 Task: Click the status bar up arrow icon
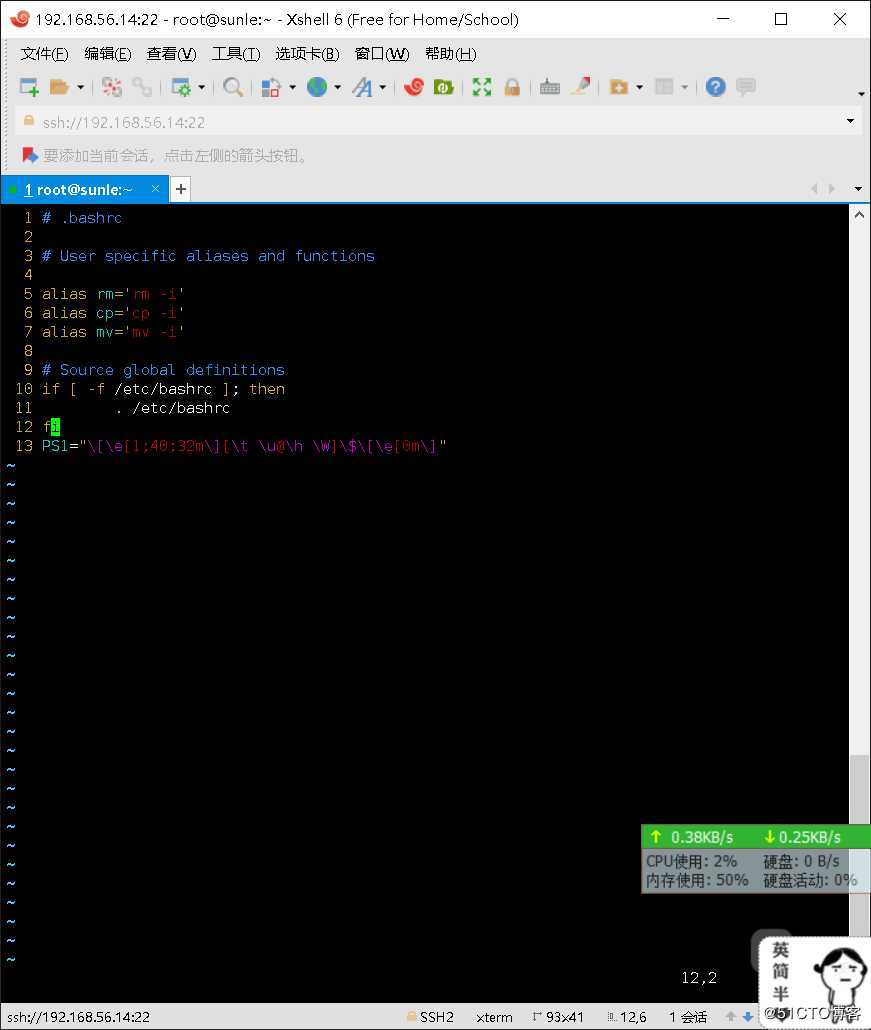pos(730,1017)
